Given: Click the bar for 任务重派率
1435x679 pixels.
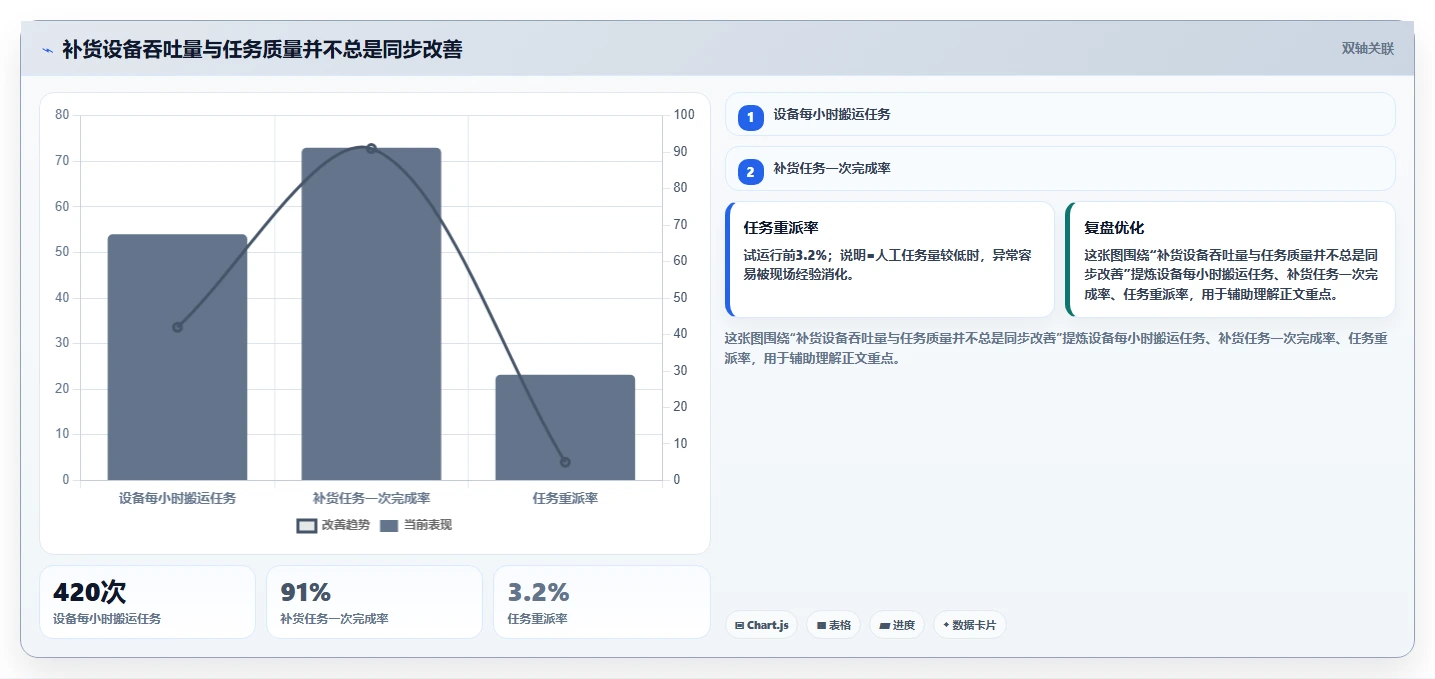Looking at the screenshot, I should [565, 428].
